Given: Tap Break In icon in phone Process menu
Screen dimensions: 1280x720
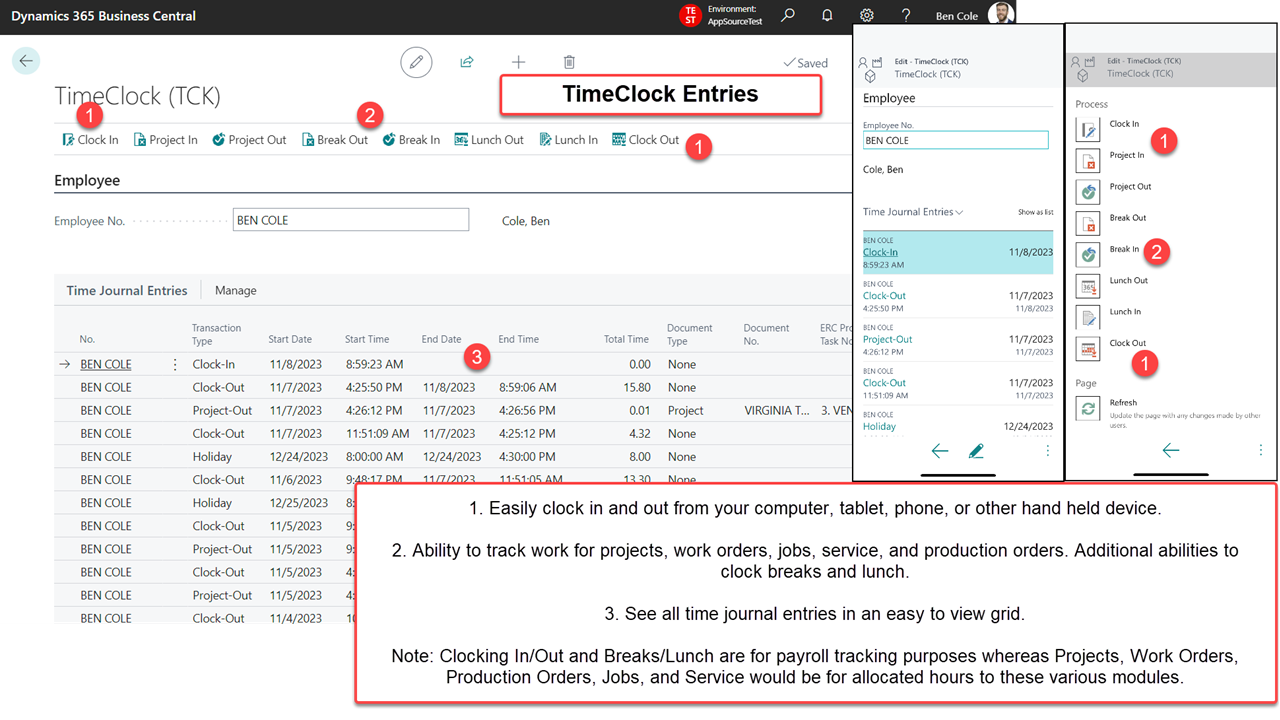Looking at the screenshot, I should pyautogui.click(x=1088, y=254).
